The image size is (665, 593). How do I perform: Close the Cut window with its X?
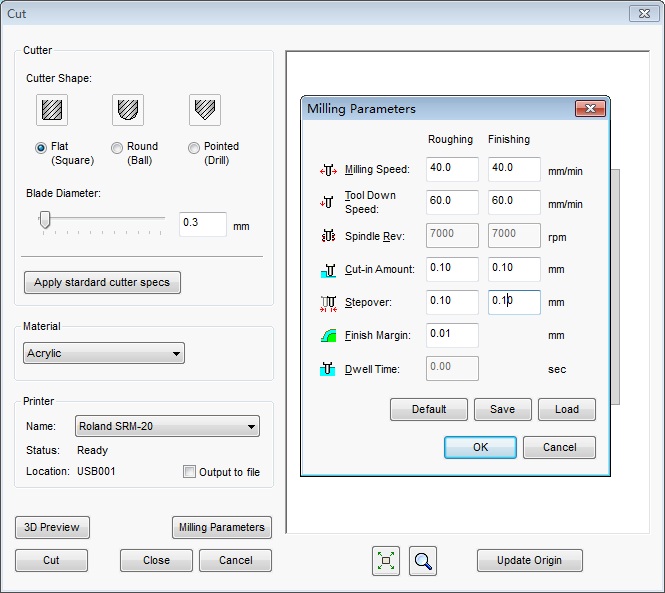coord(644,14)
